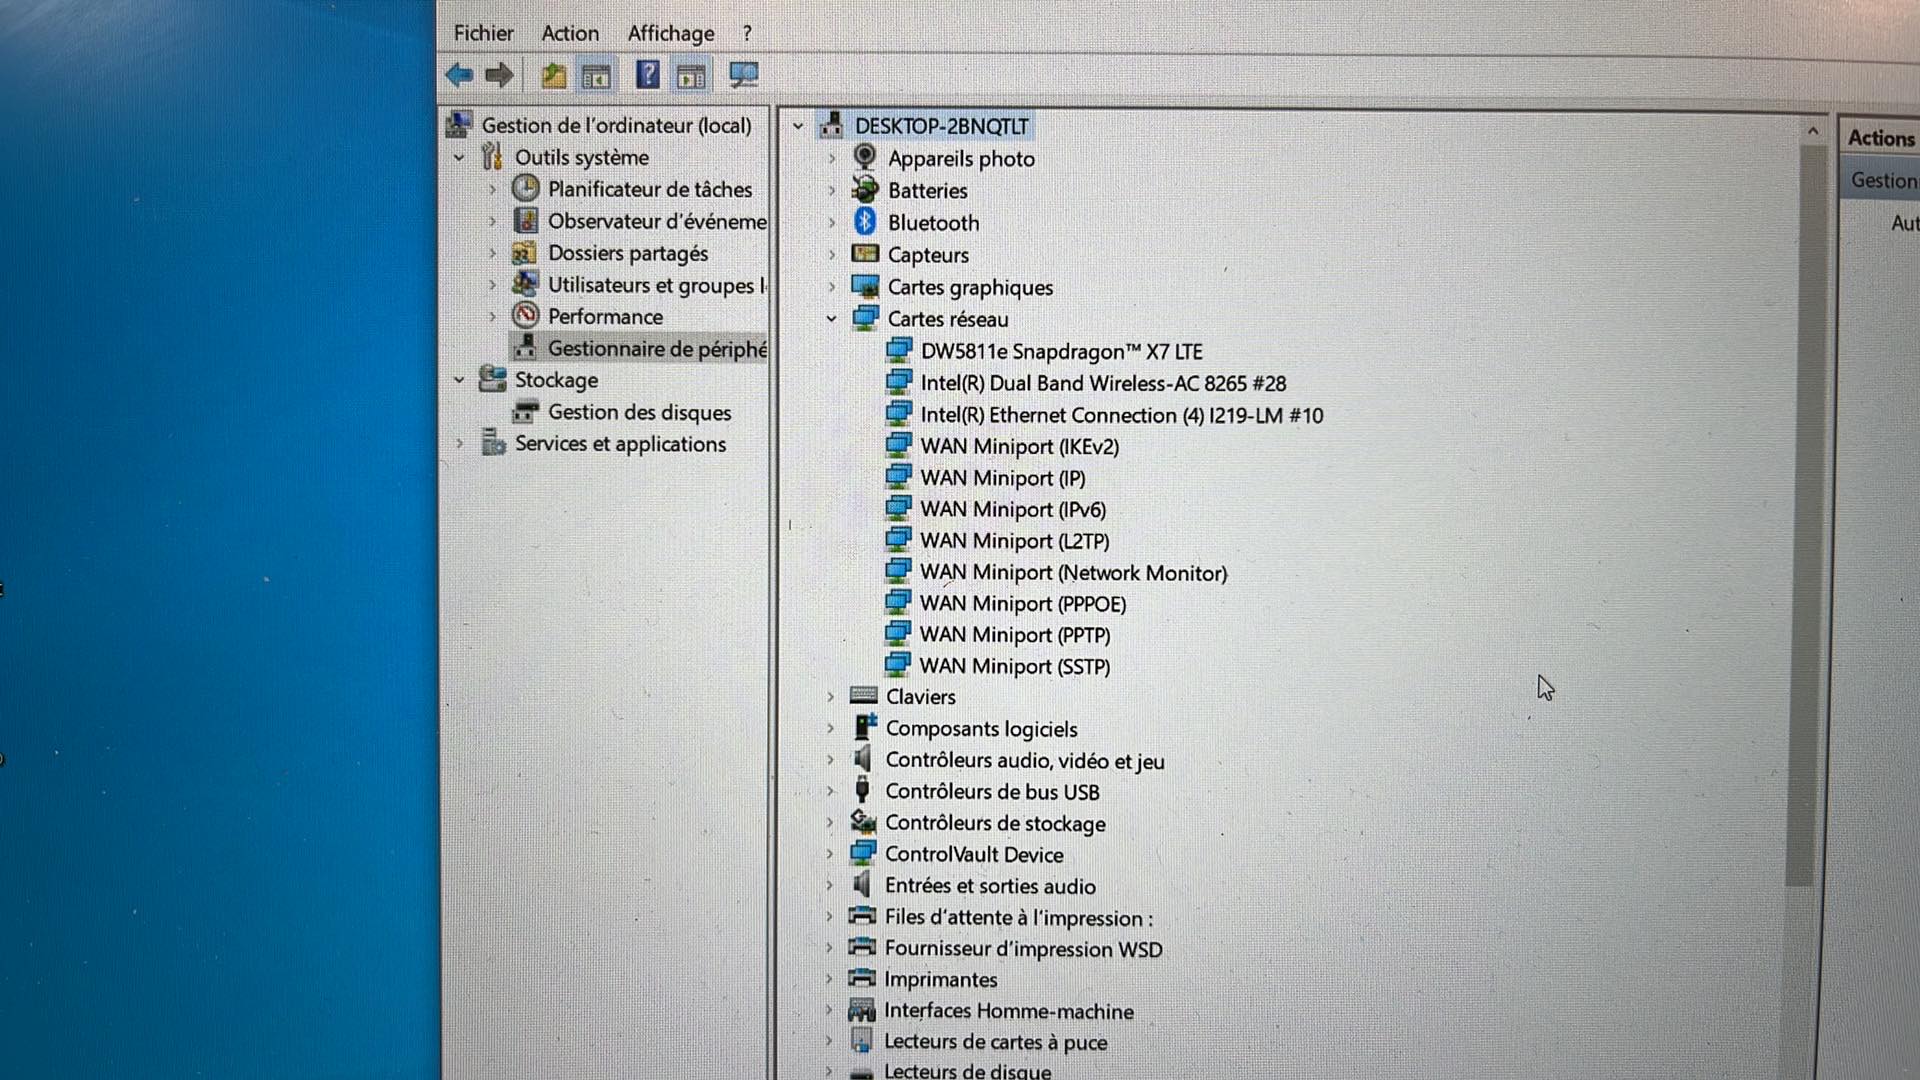This screenshot has height=1080, width=1920.
Task: Select the Bluetooth device category
Action: (932, 223)
